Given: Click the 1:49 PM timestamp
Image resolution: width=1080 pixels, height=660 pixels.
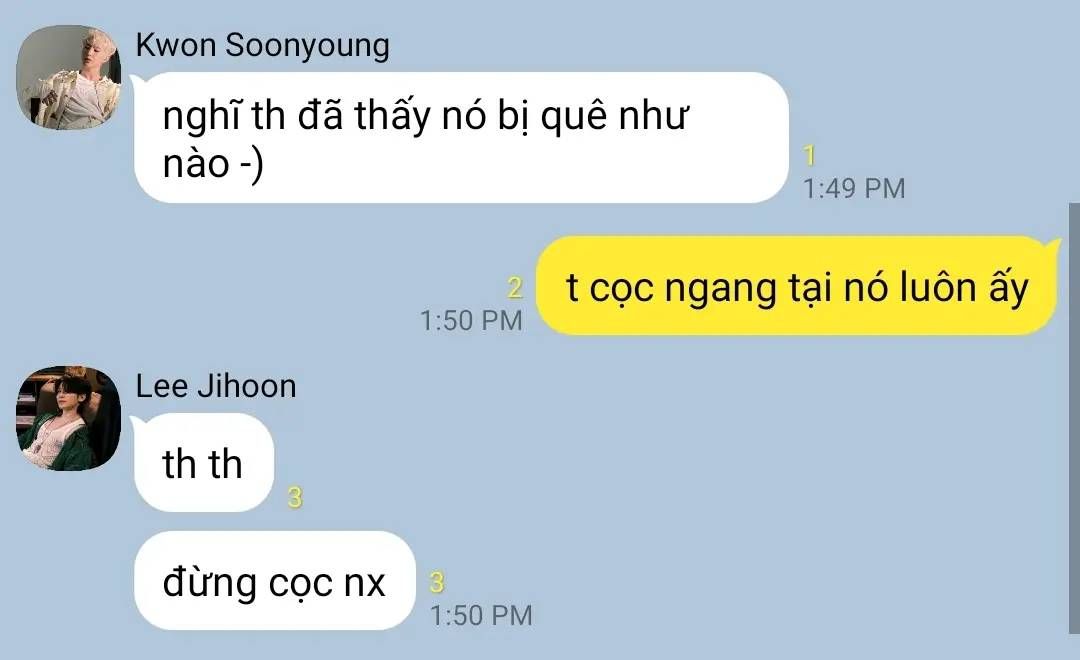Looking at the screenshot, I should (x=854, y=188).
